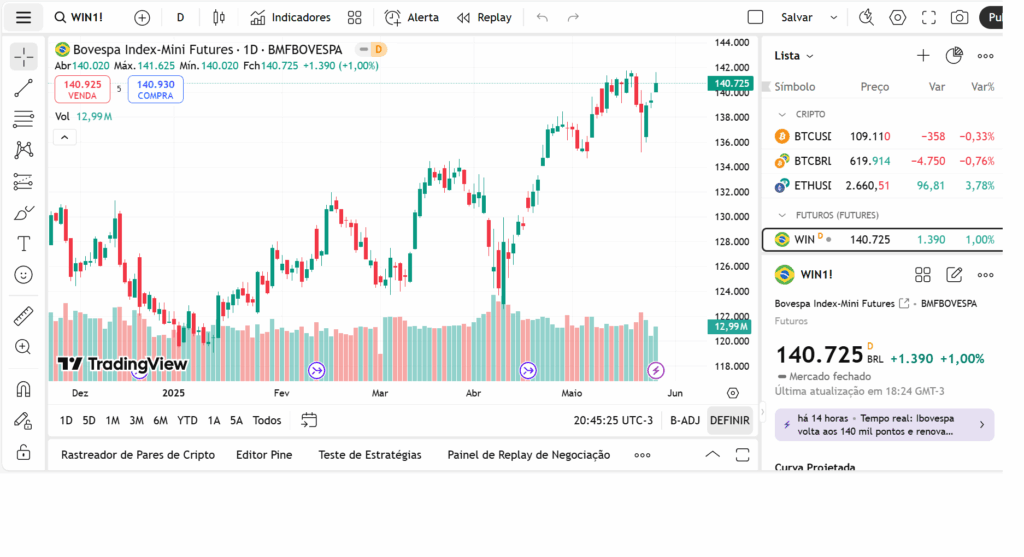Screen dimensions: 1024x557
Task: Open the Fibonacci and horizontal lines tool
Action: coord(24,119)
